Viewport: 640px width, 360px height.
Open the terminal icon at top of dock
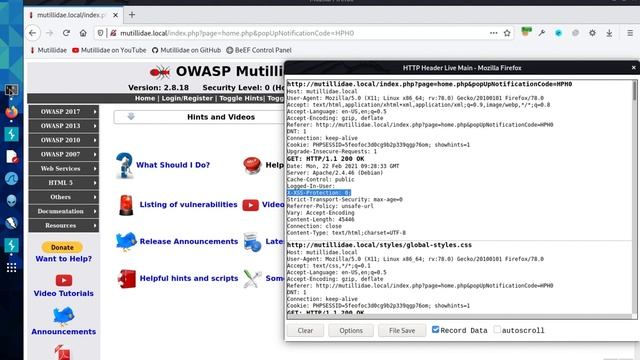tap(11, 90)
